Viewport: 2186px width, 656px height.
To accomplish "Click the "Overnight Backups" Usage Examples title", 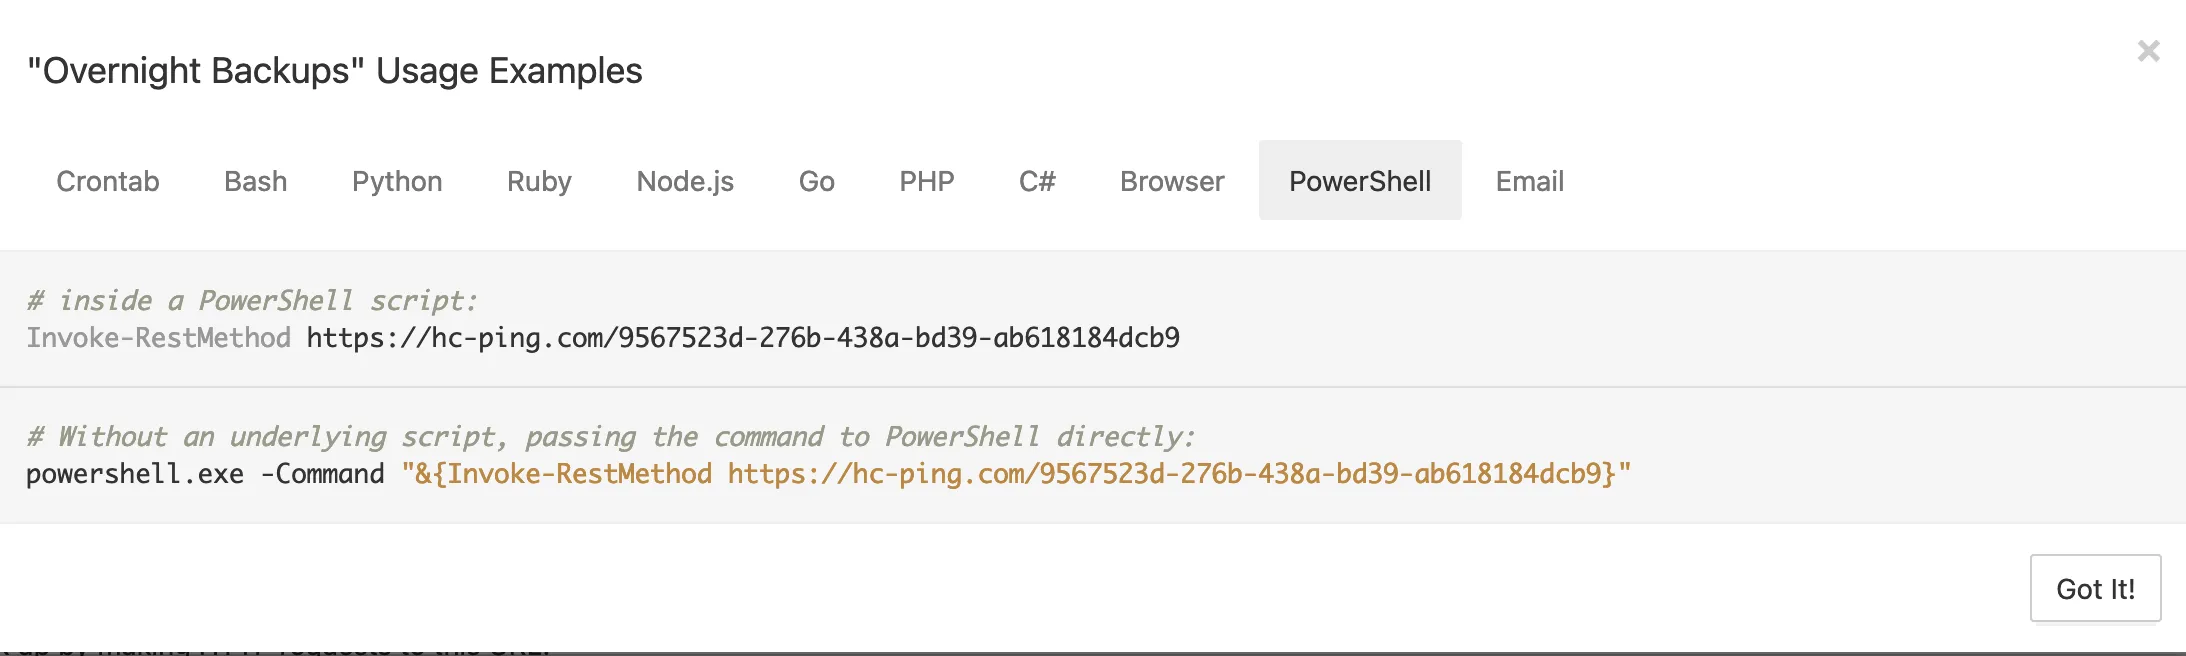I will pyautogui.click(x=335, y=71).
